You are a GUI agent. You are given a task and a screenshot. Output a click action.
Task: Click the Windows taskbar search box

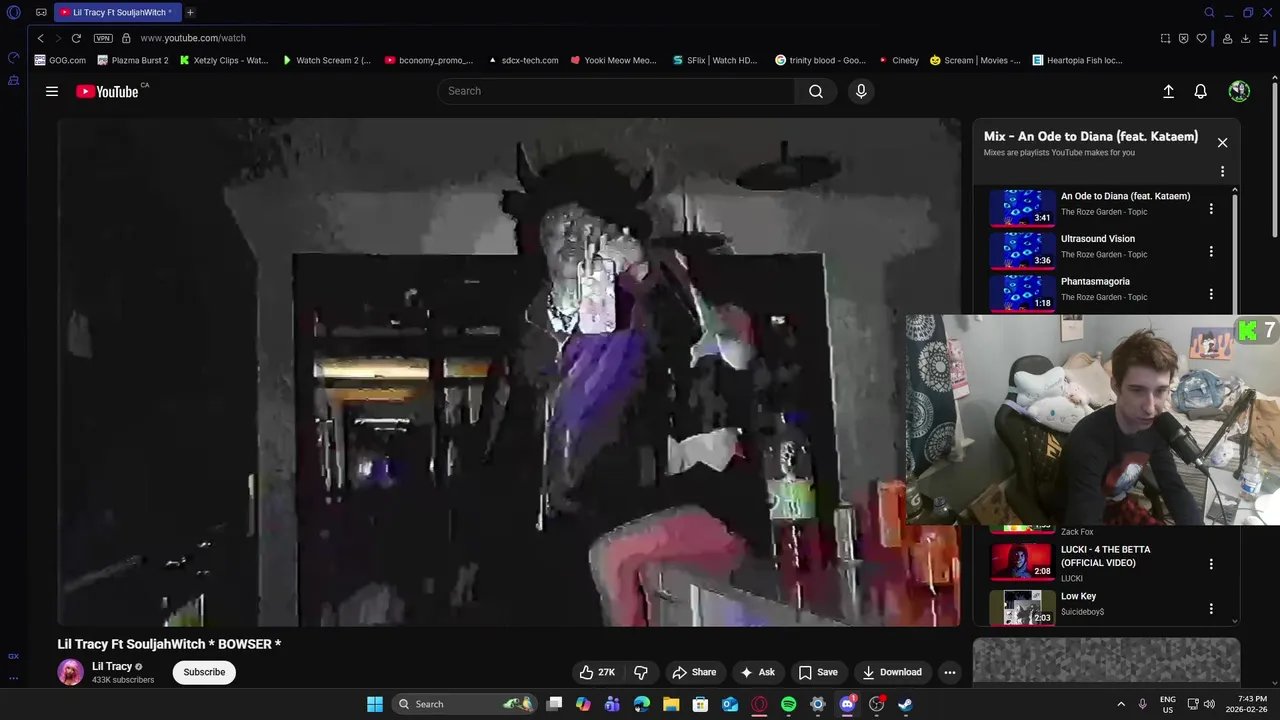pyautogui.click(x=464, y=704)
